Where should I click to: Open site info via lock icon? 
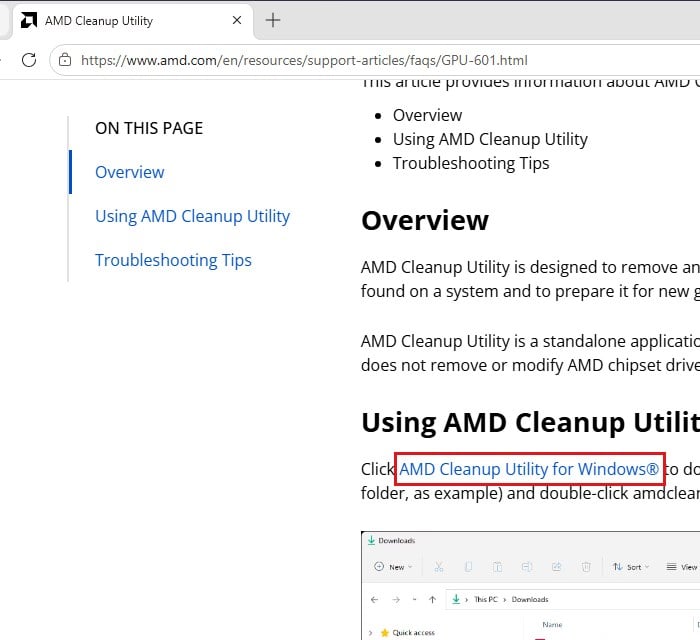pos(65,59)
